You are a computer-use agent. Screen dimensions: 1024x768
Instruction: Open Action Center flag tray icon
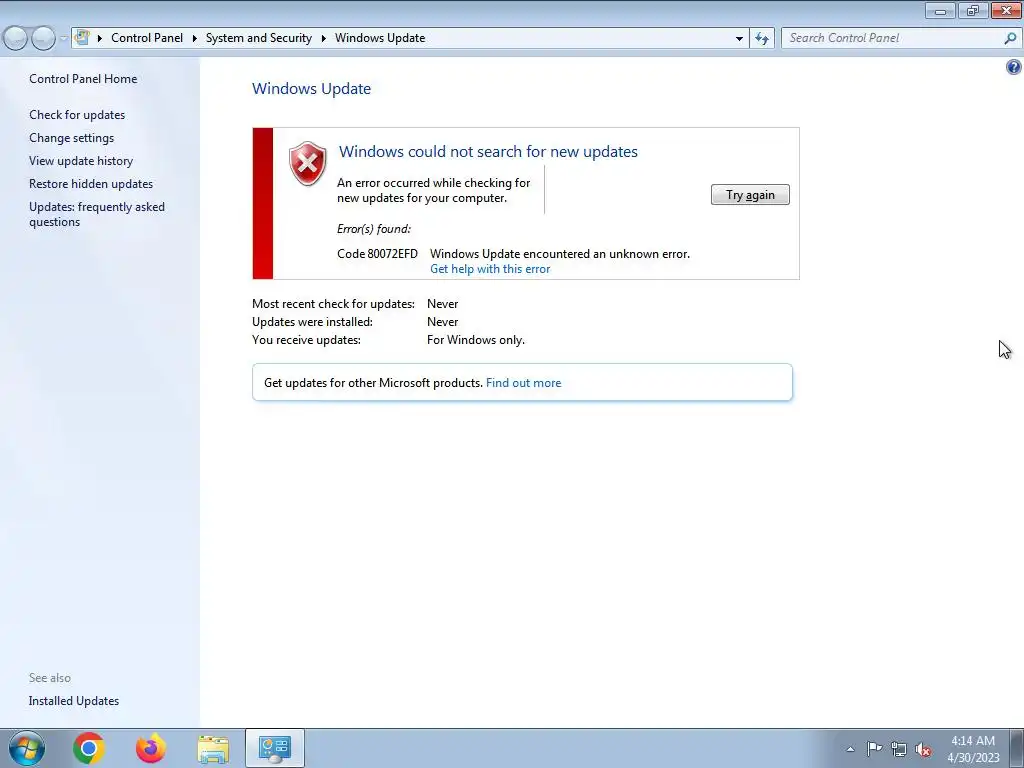(874, 749)
